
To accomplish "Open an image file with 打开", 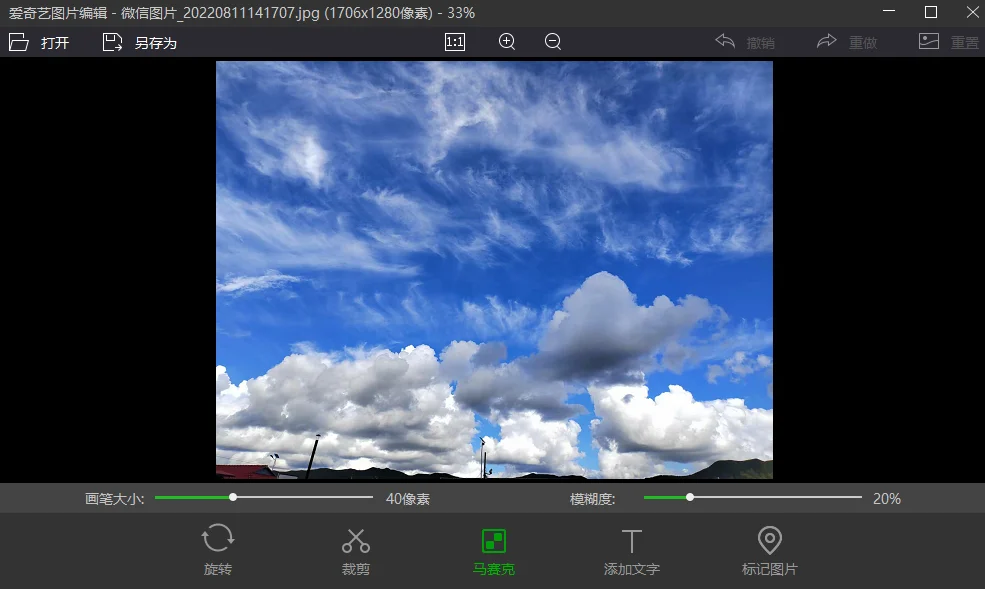I will 39,43.
